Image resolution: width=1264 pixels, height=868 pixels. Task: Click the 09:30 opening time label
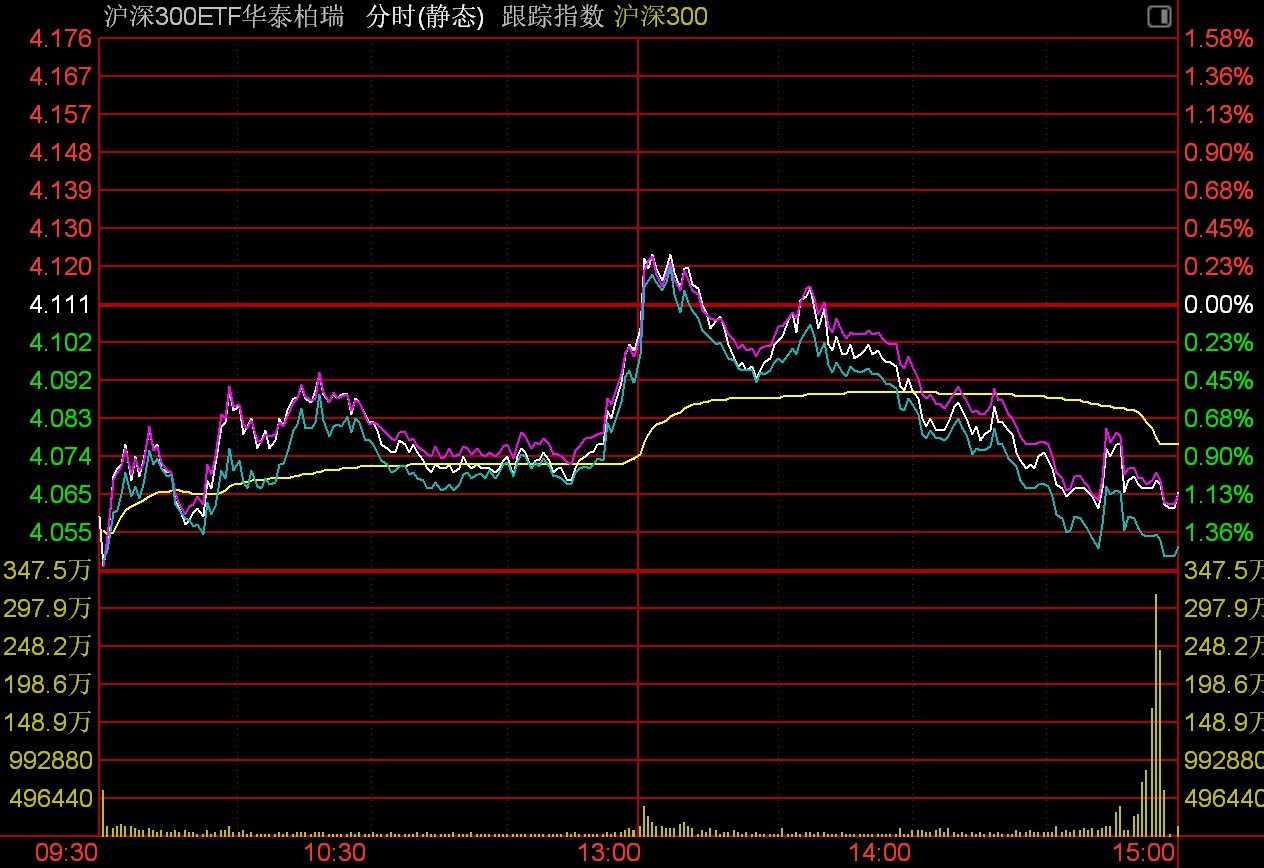pyautogui.click(x=67, y=853)
